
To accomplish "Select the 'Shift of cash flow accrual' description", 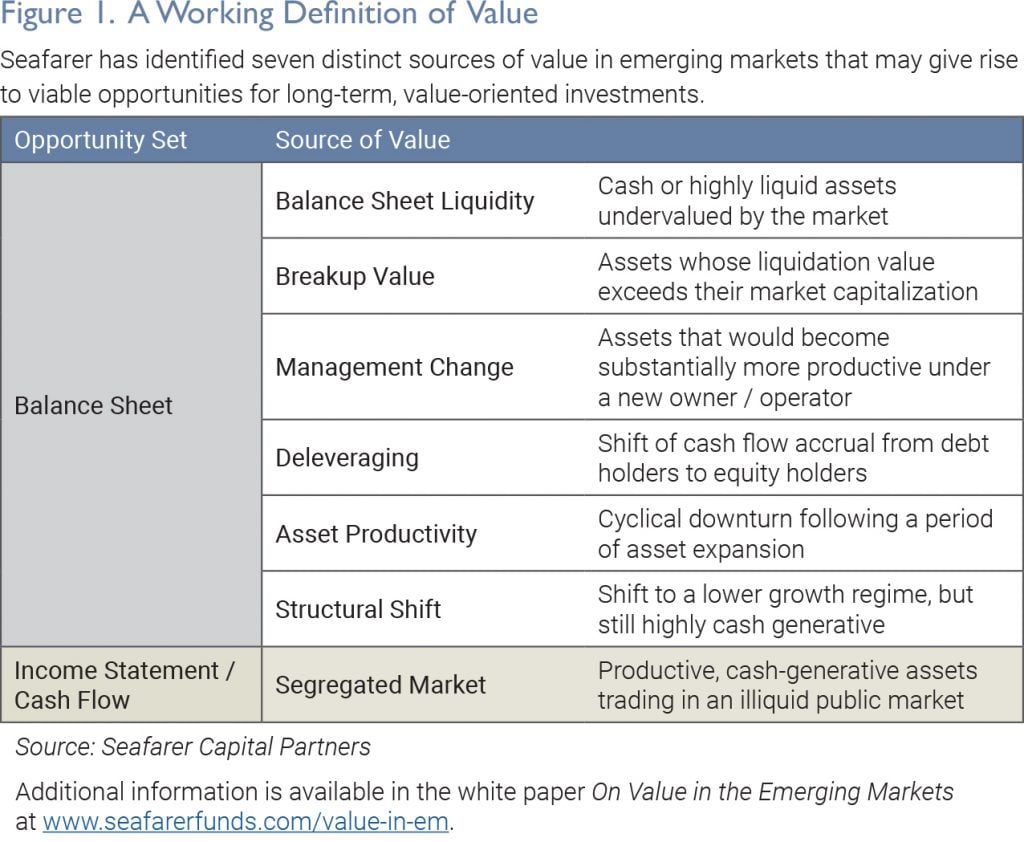I will click(x=793, y=458).
